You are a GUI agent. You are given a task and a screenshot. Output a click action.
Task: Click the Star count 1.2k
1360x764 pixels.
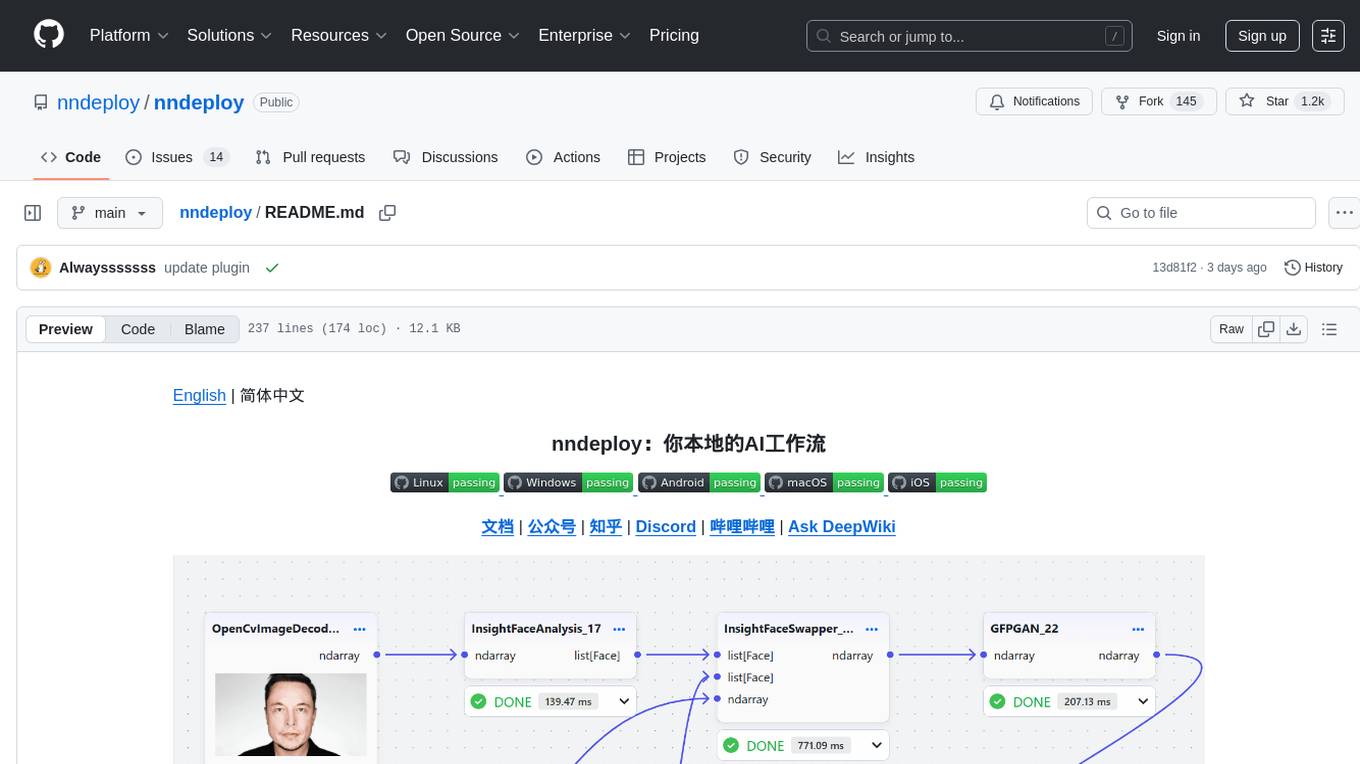[1311, 101]
